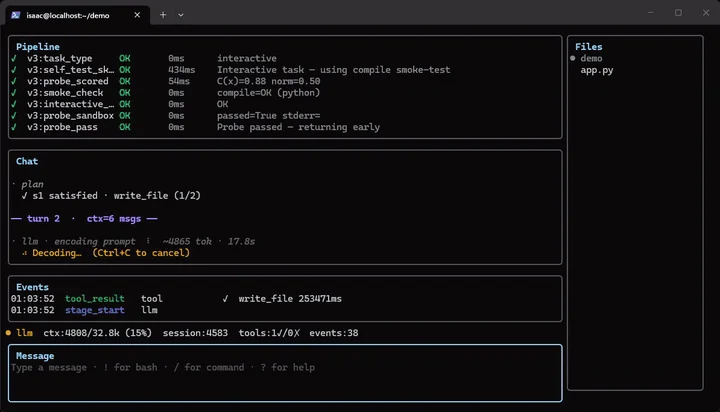Click the 'C(x)=0.88 norm=0.50' detail
720x412 pixels.
(269, 81)
